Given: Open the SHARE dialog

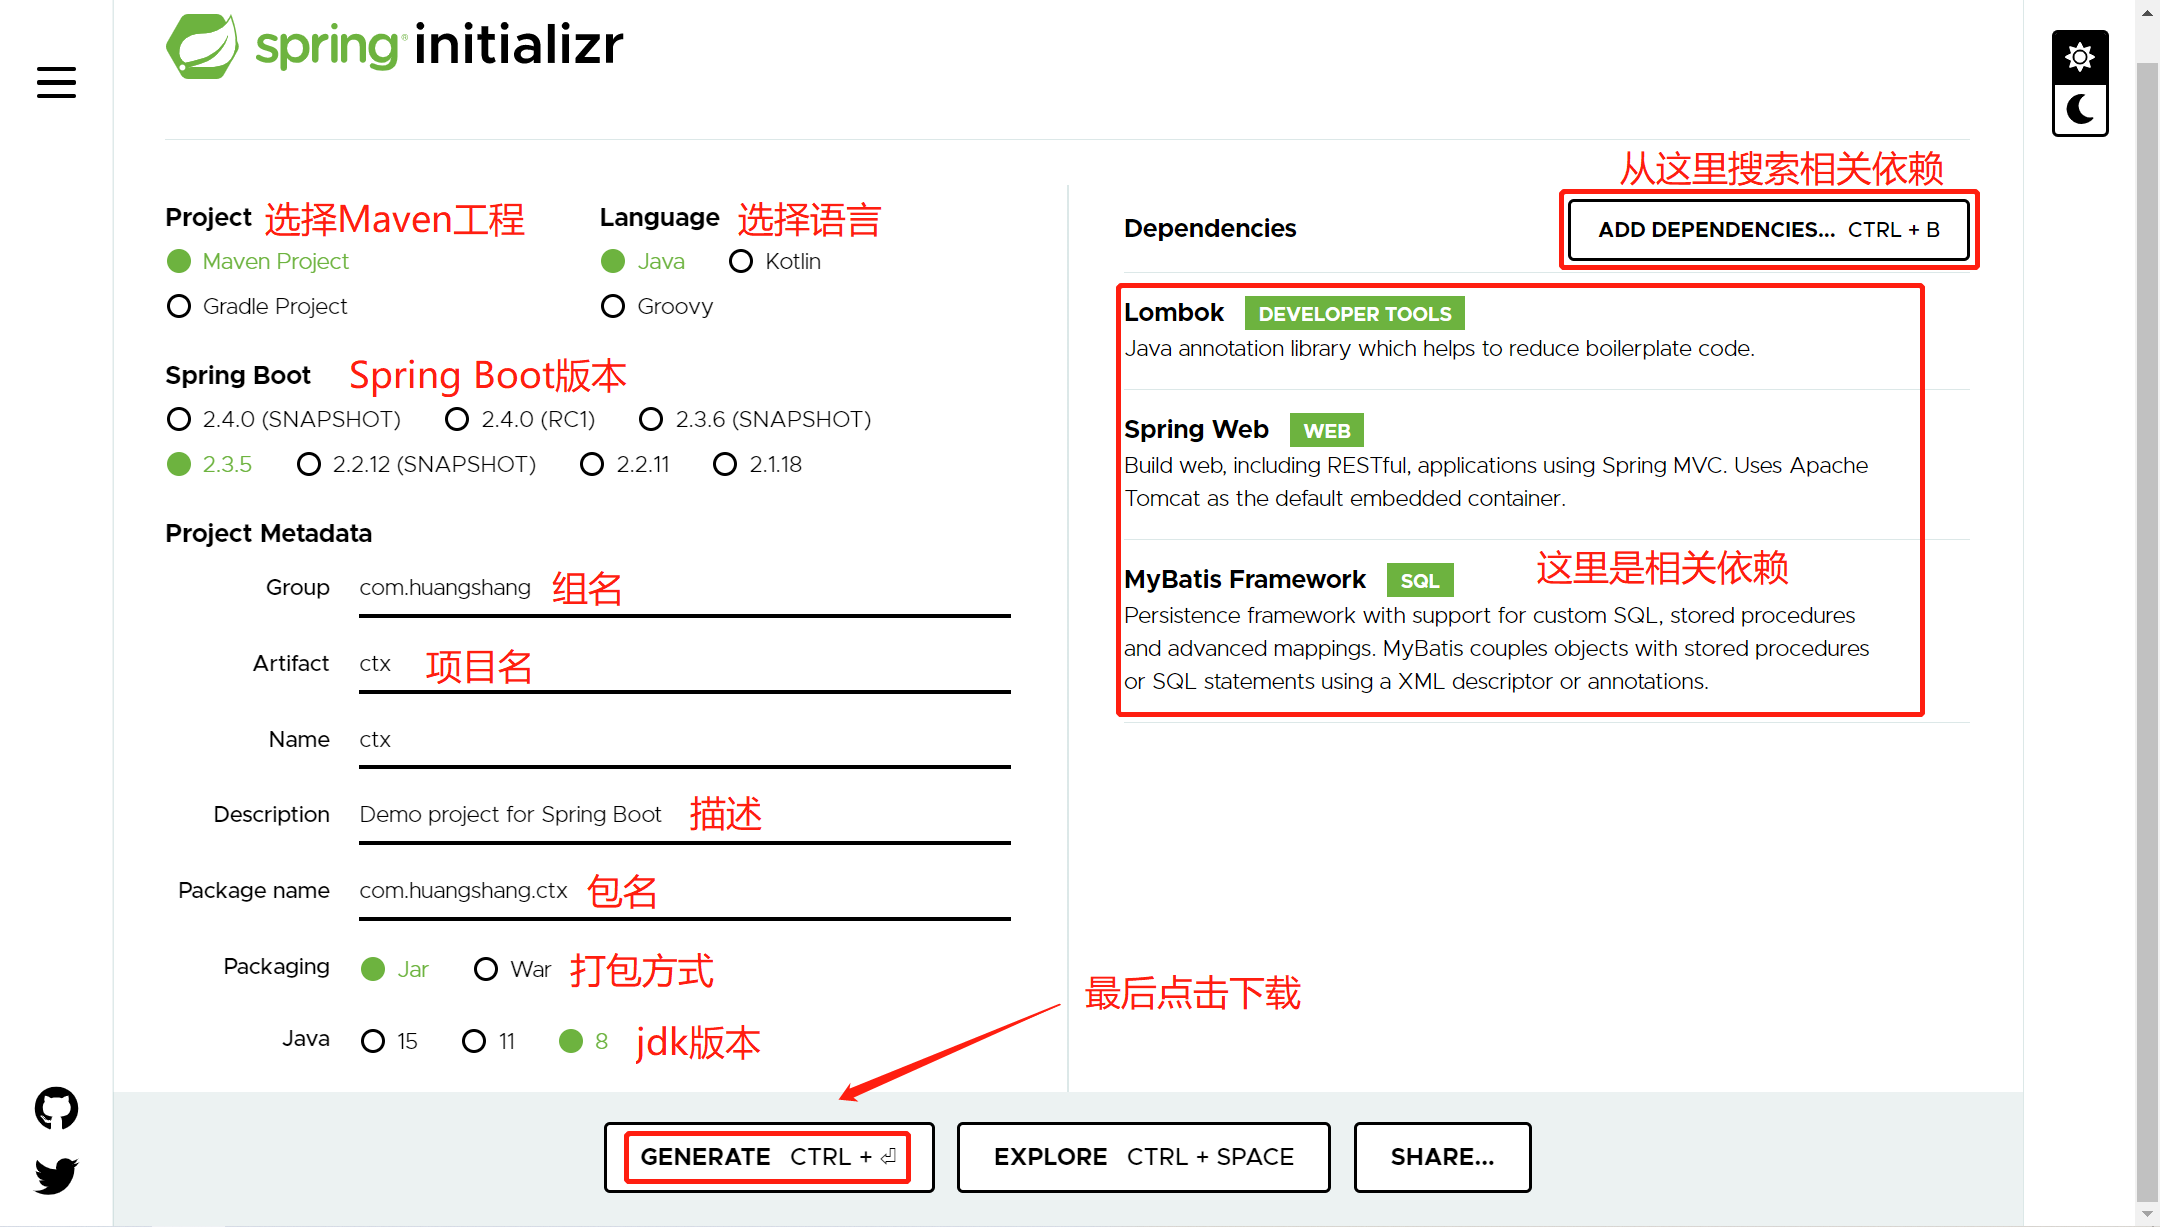Looking at the screenshot, I should (1442, 1157).
